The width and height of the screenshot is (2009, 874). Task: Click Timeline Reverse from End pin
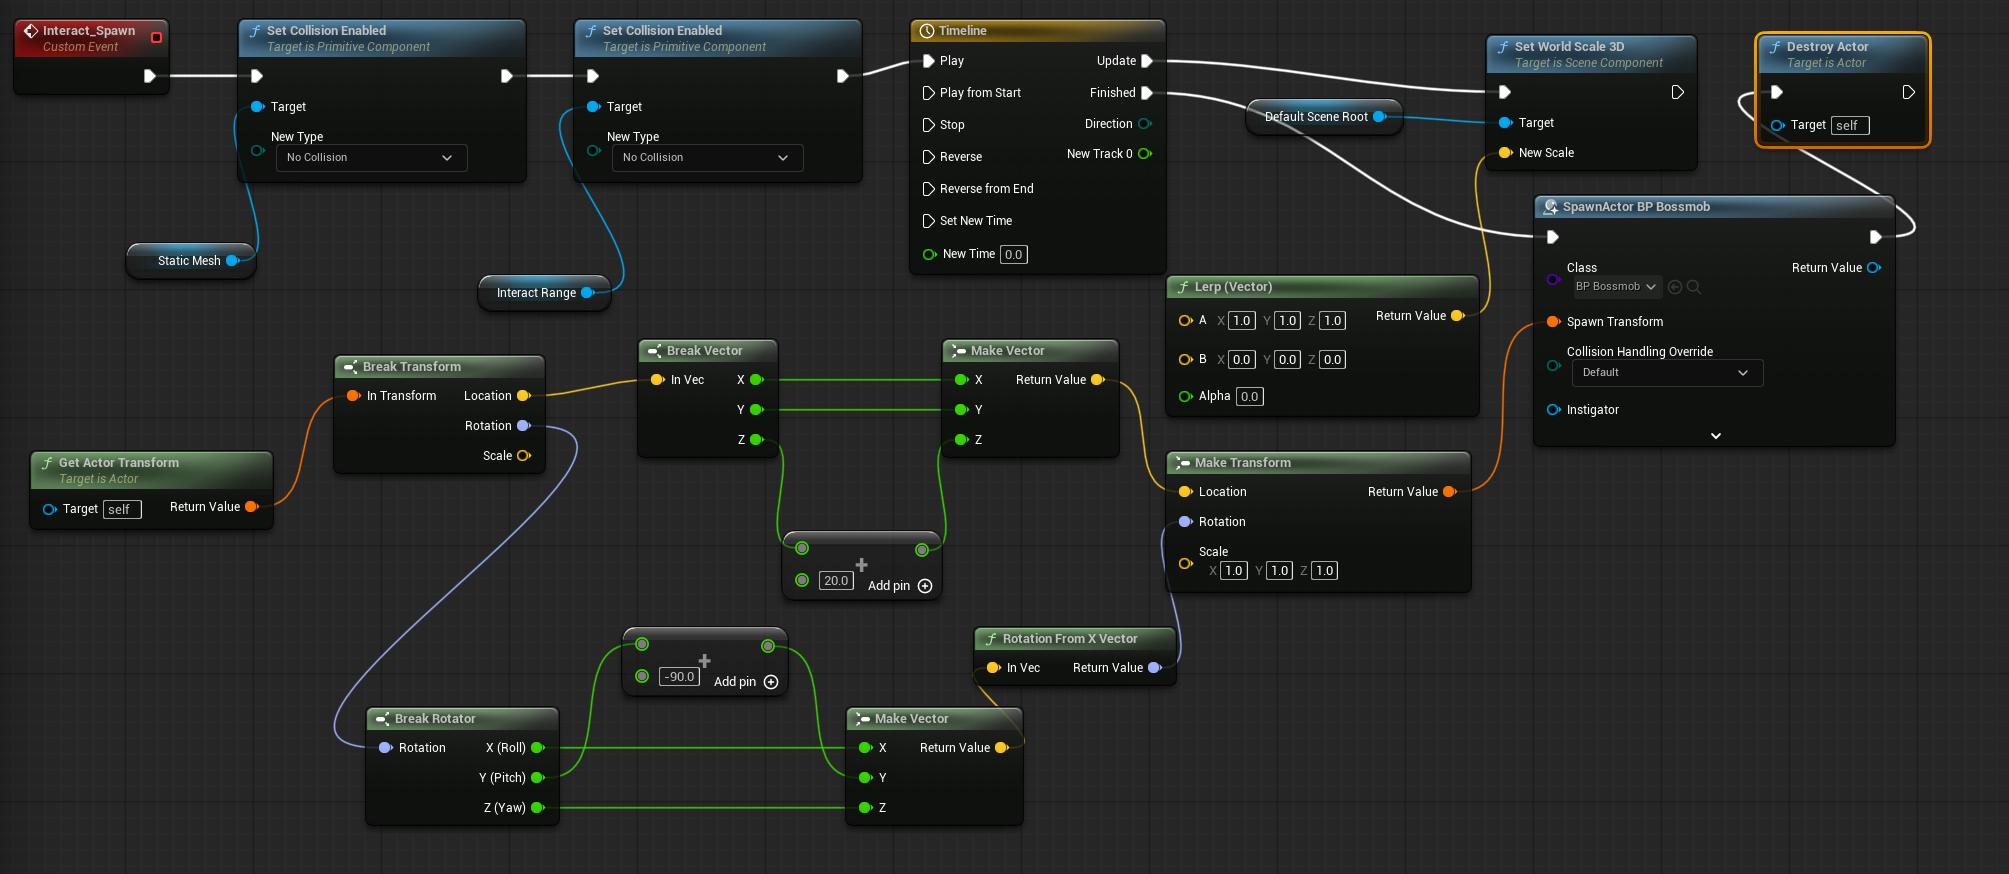[929, 189]
